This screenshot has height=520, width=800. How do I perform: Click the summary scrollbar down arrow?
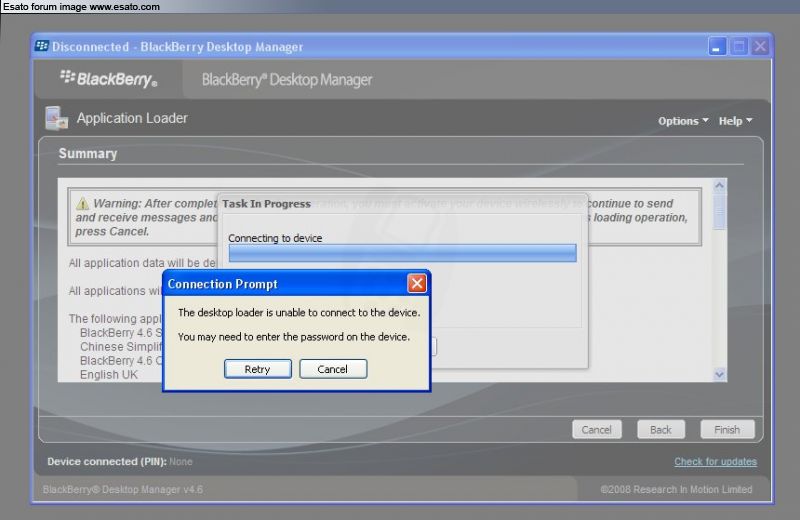pyautogui.click(x=719, y=375)
